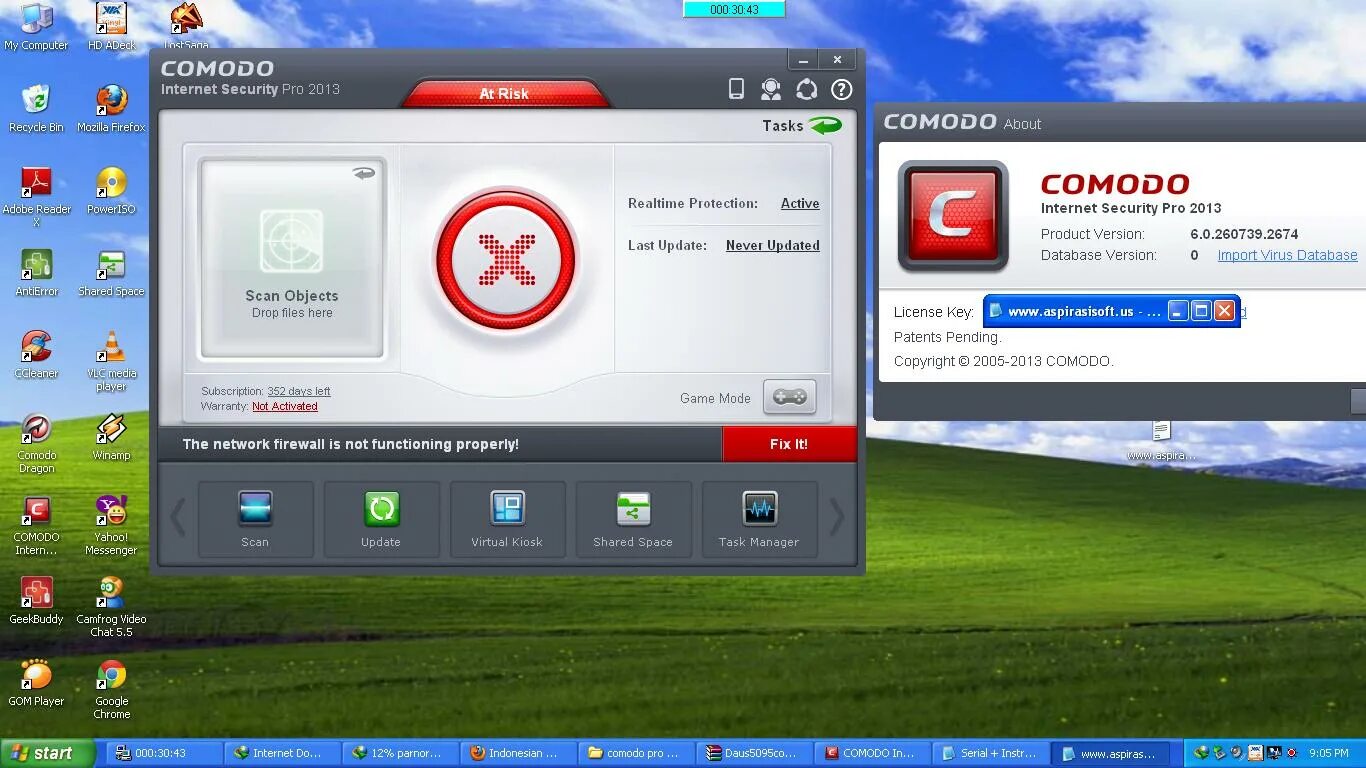Launch PowerISO desktop shortcut
The width and height of the screenshot is (1366, 768).
pos(111,191)
